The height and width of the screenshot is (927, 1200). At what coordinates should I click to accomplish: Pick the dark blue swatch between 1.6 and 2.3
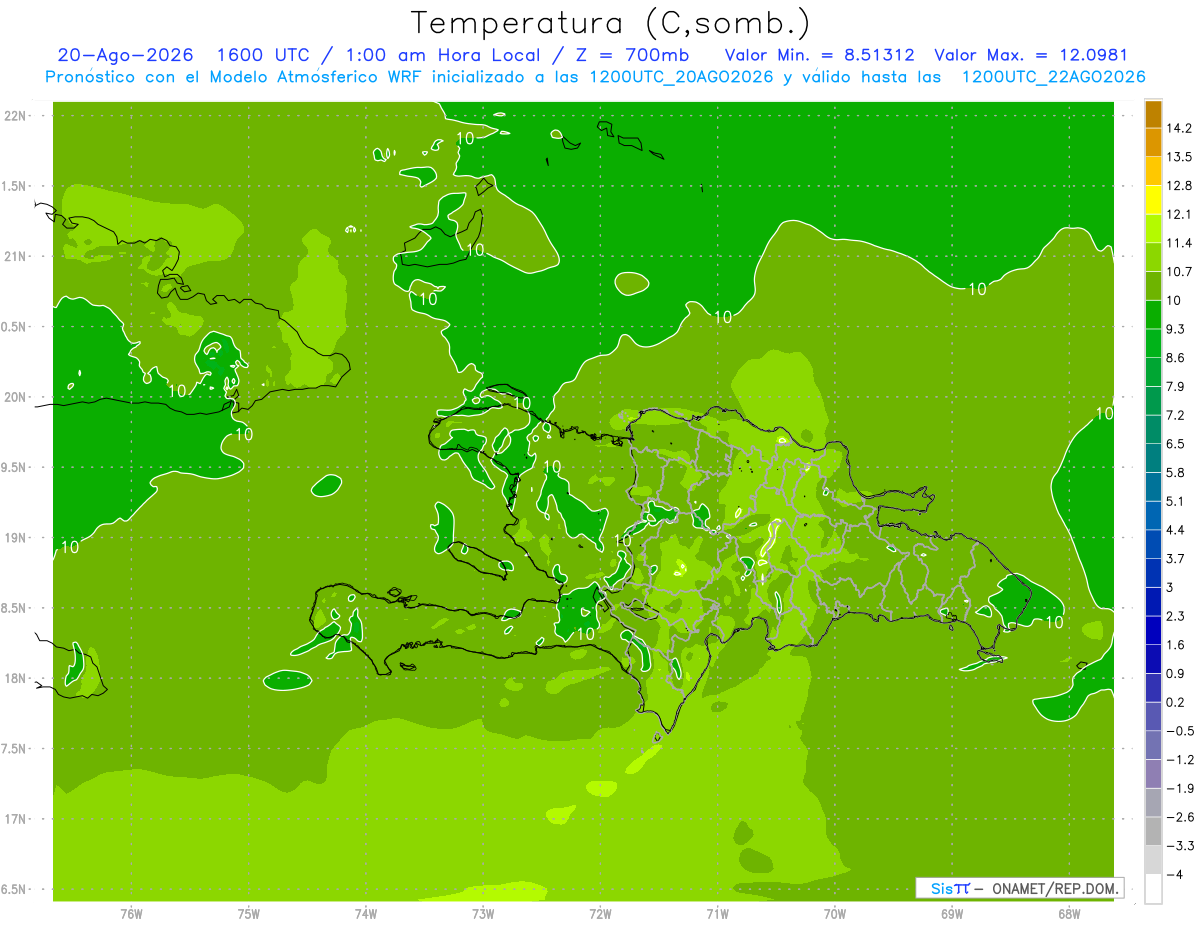[1153, 630]
